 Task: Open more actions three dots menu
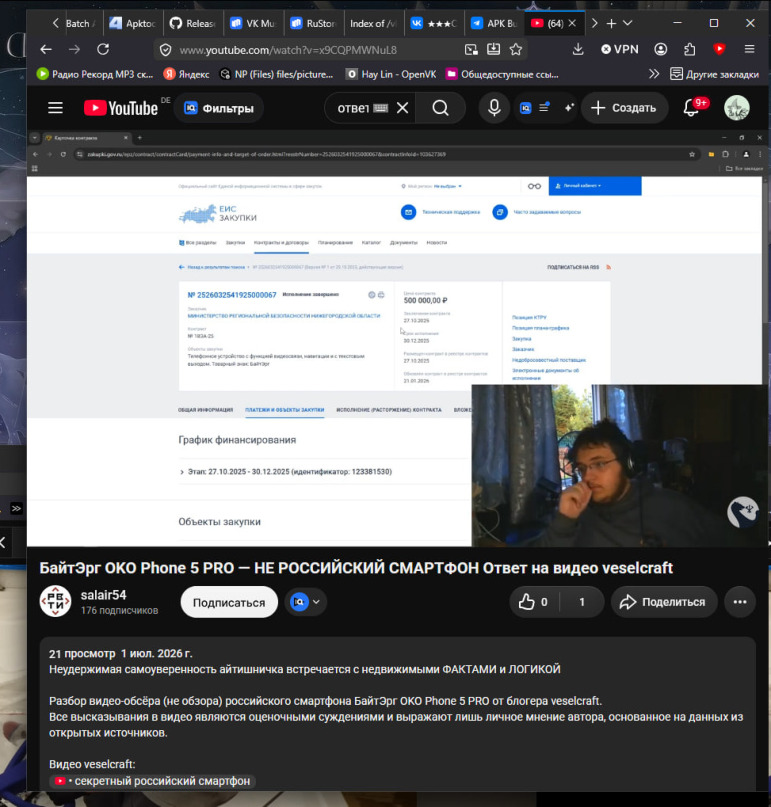740,602
